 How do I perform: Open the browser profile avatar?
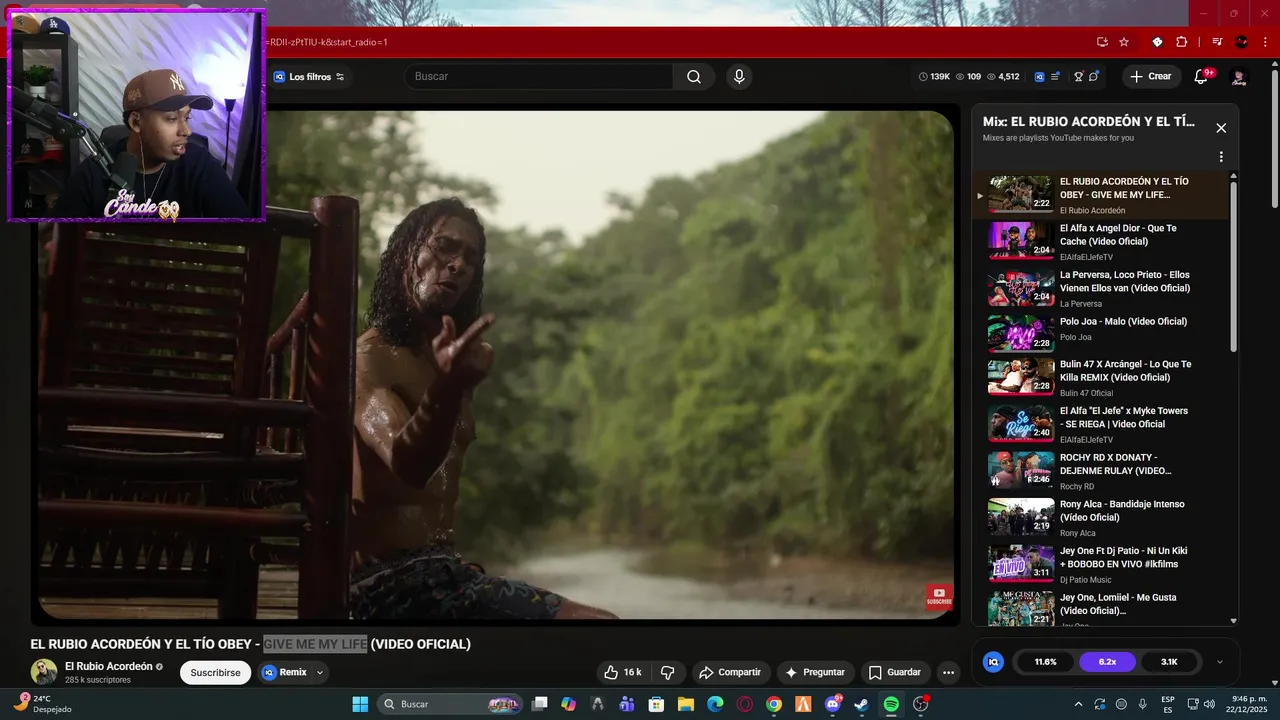(1242, 42)
